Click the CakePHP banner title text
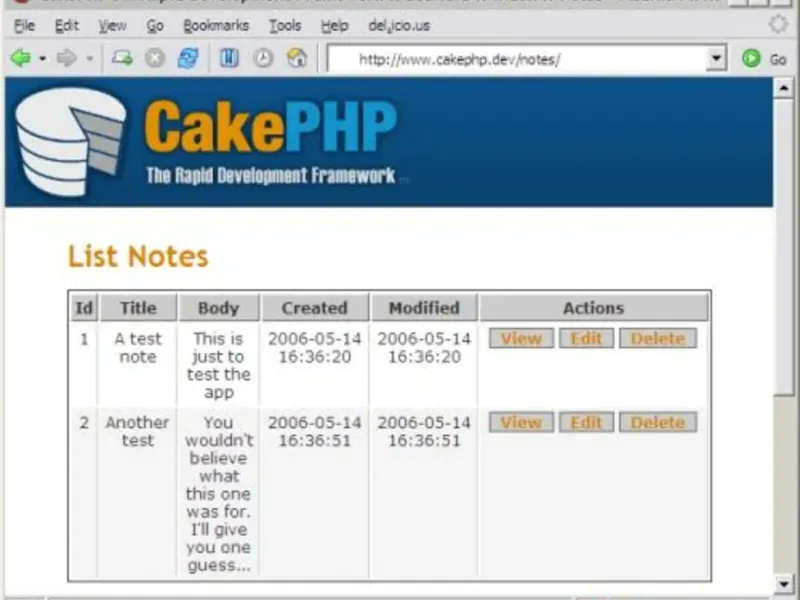 [x=270, y=127]
